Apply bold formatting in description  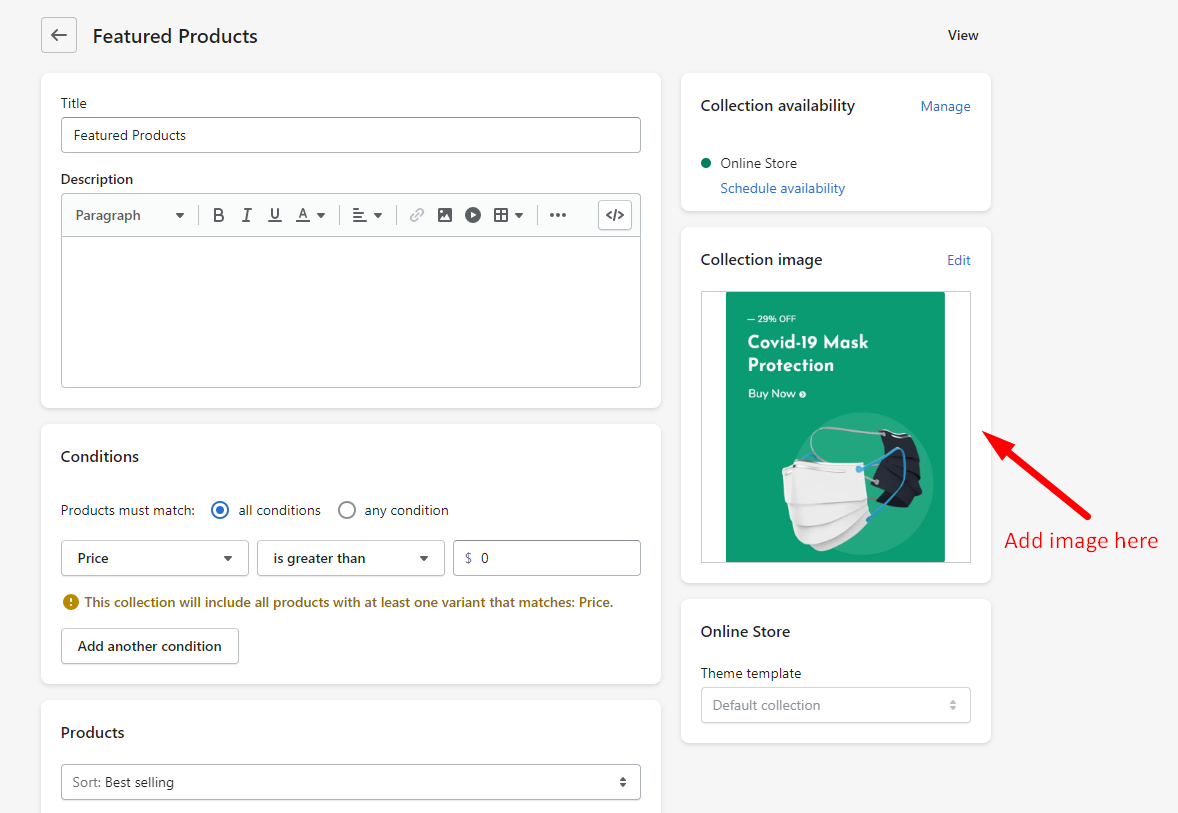pos(218,216)
